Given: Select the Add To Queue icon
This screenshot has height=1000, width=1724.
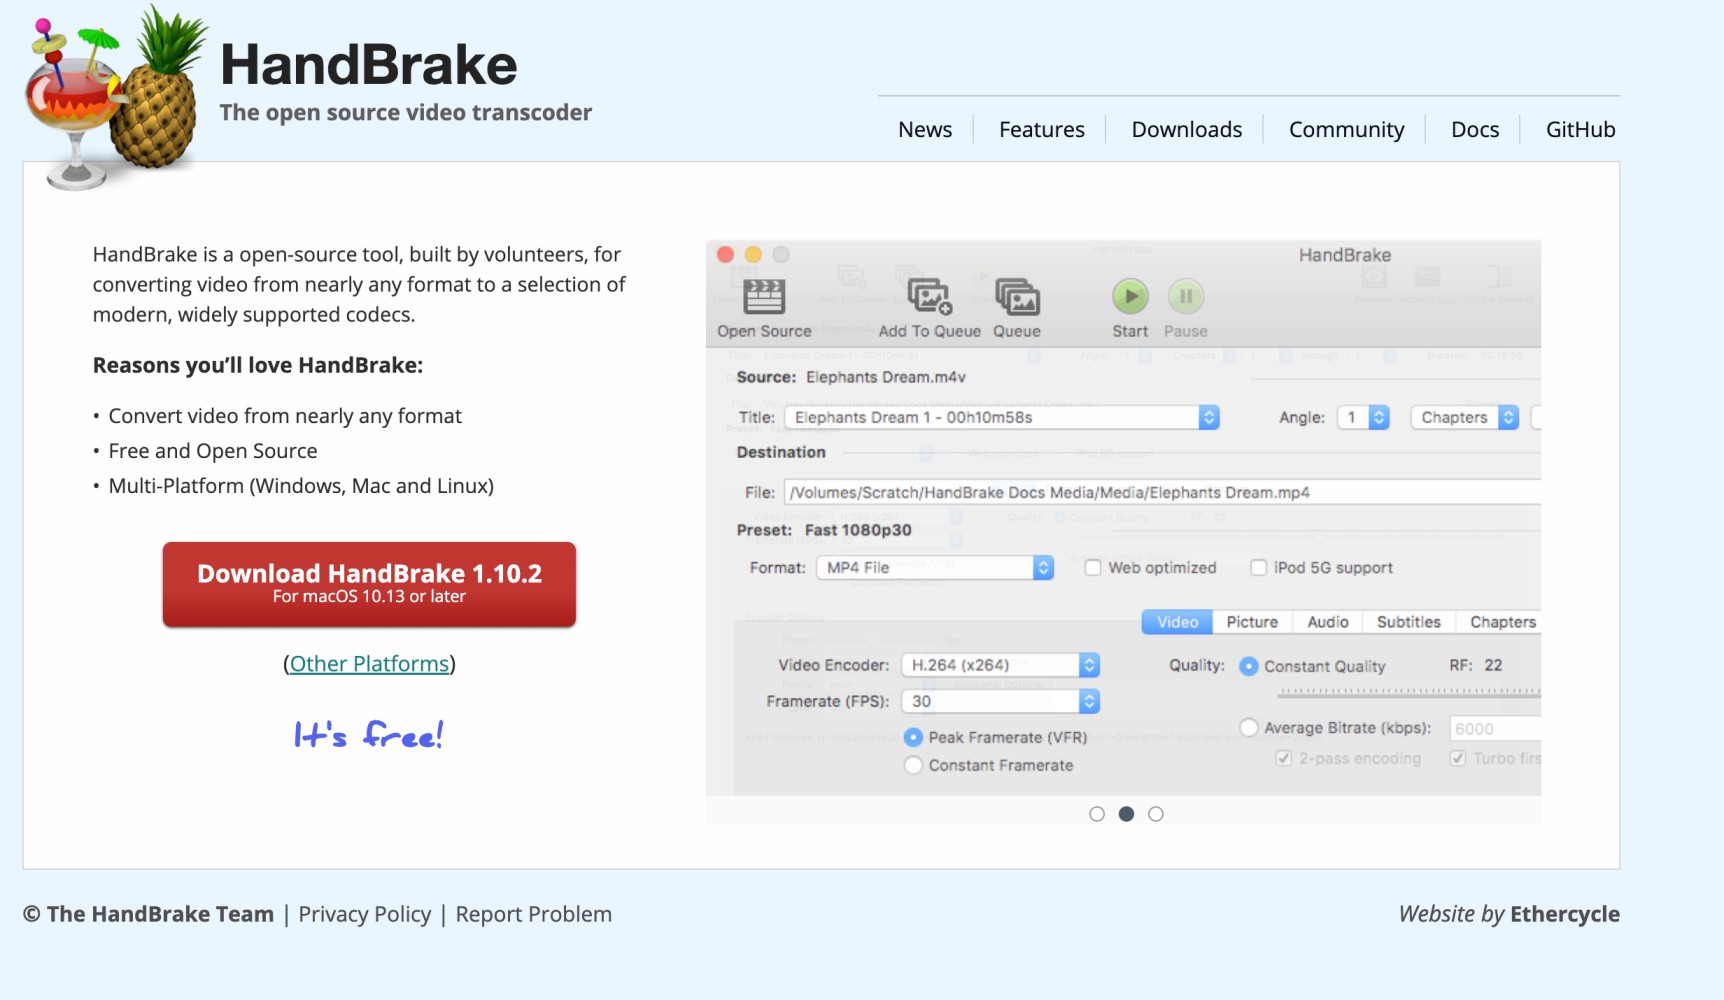Looking at the screenshot, I should pos(927,296).
